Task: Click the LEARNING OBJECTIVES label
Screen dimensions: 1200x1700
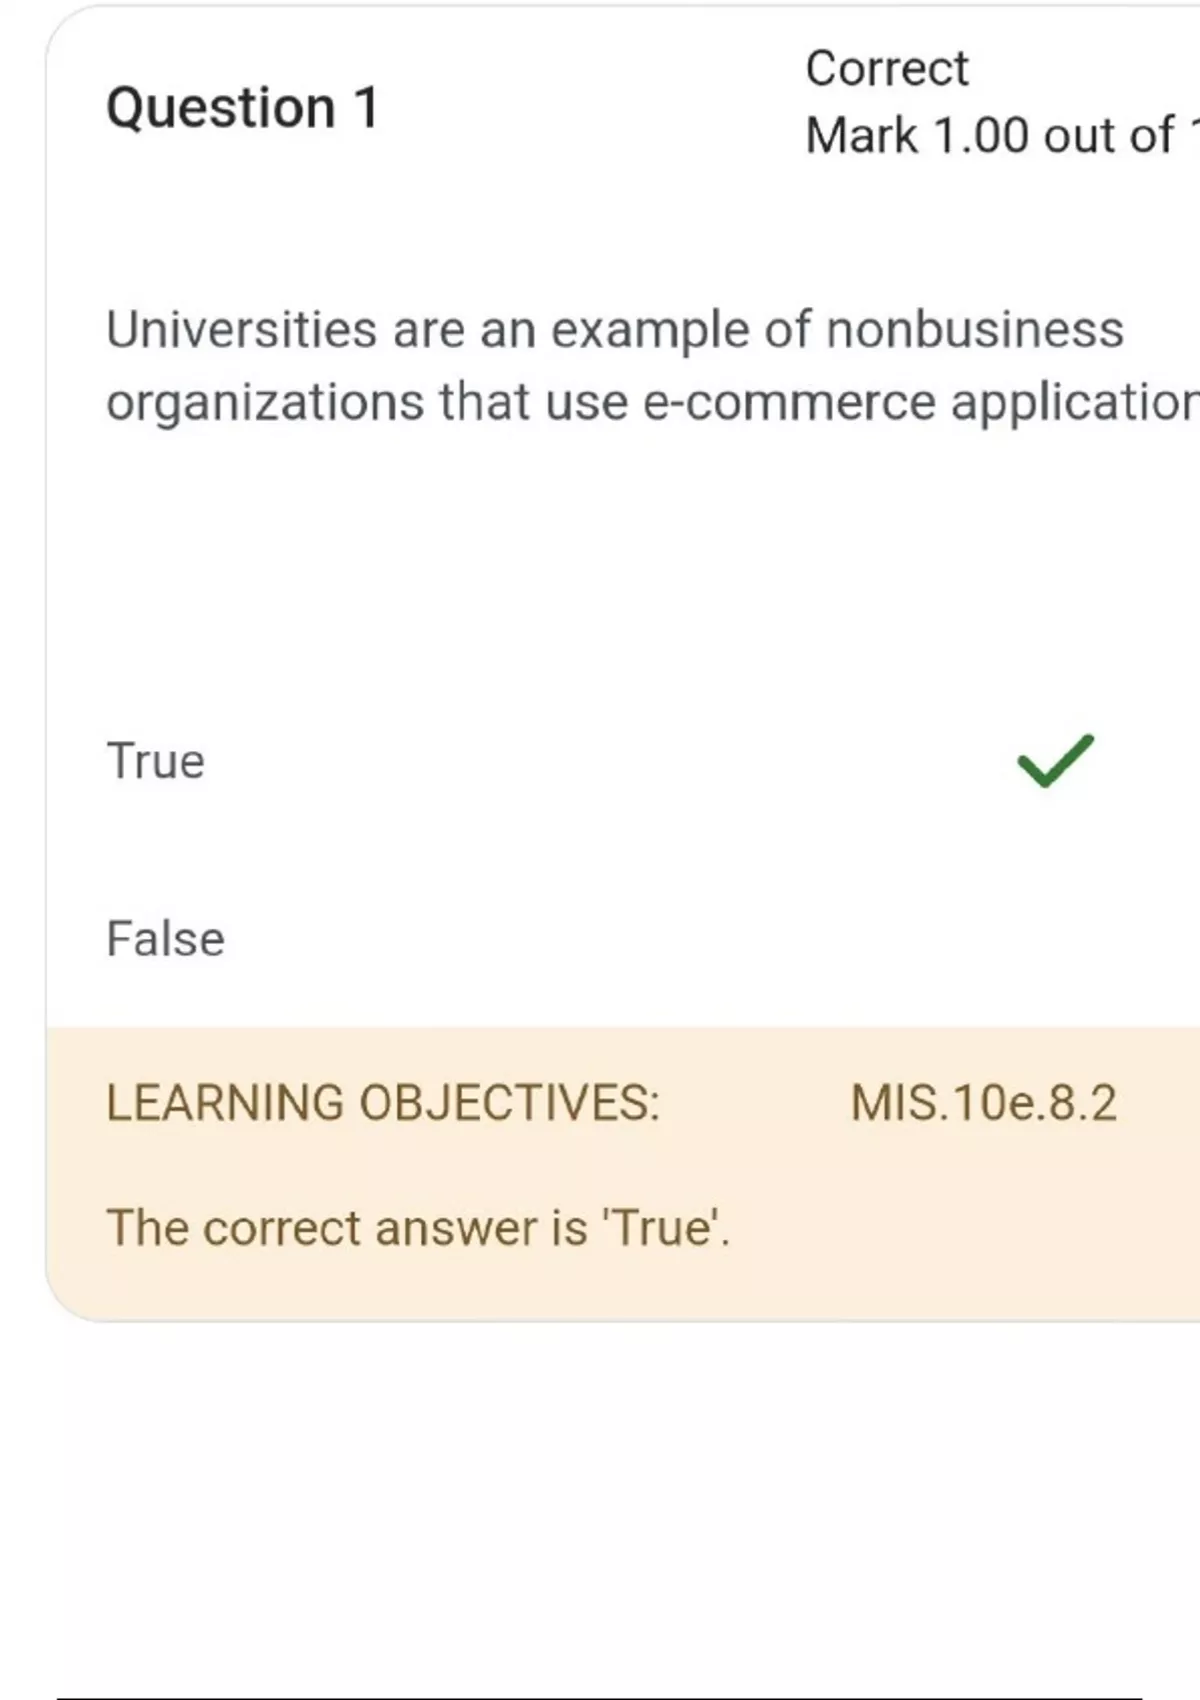Action: point(383,1103)
